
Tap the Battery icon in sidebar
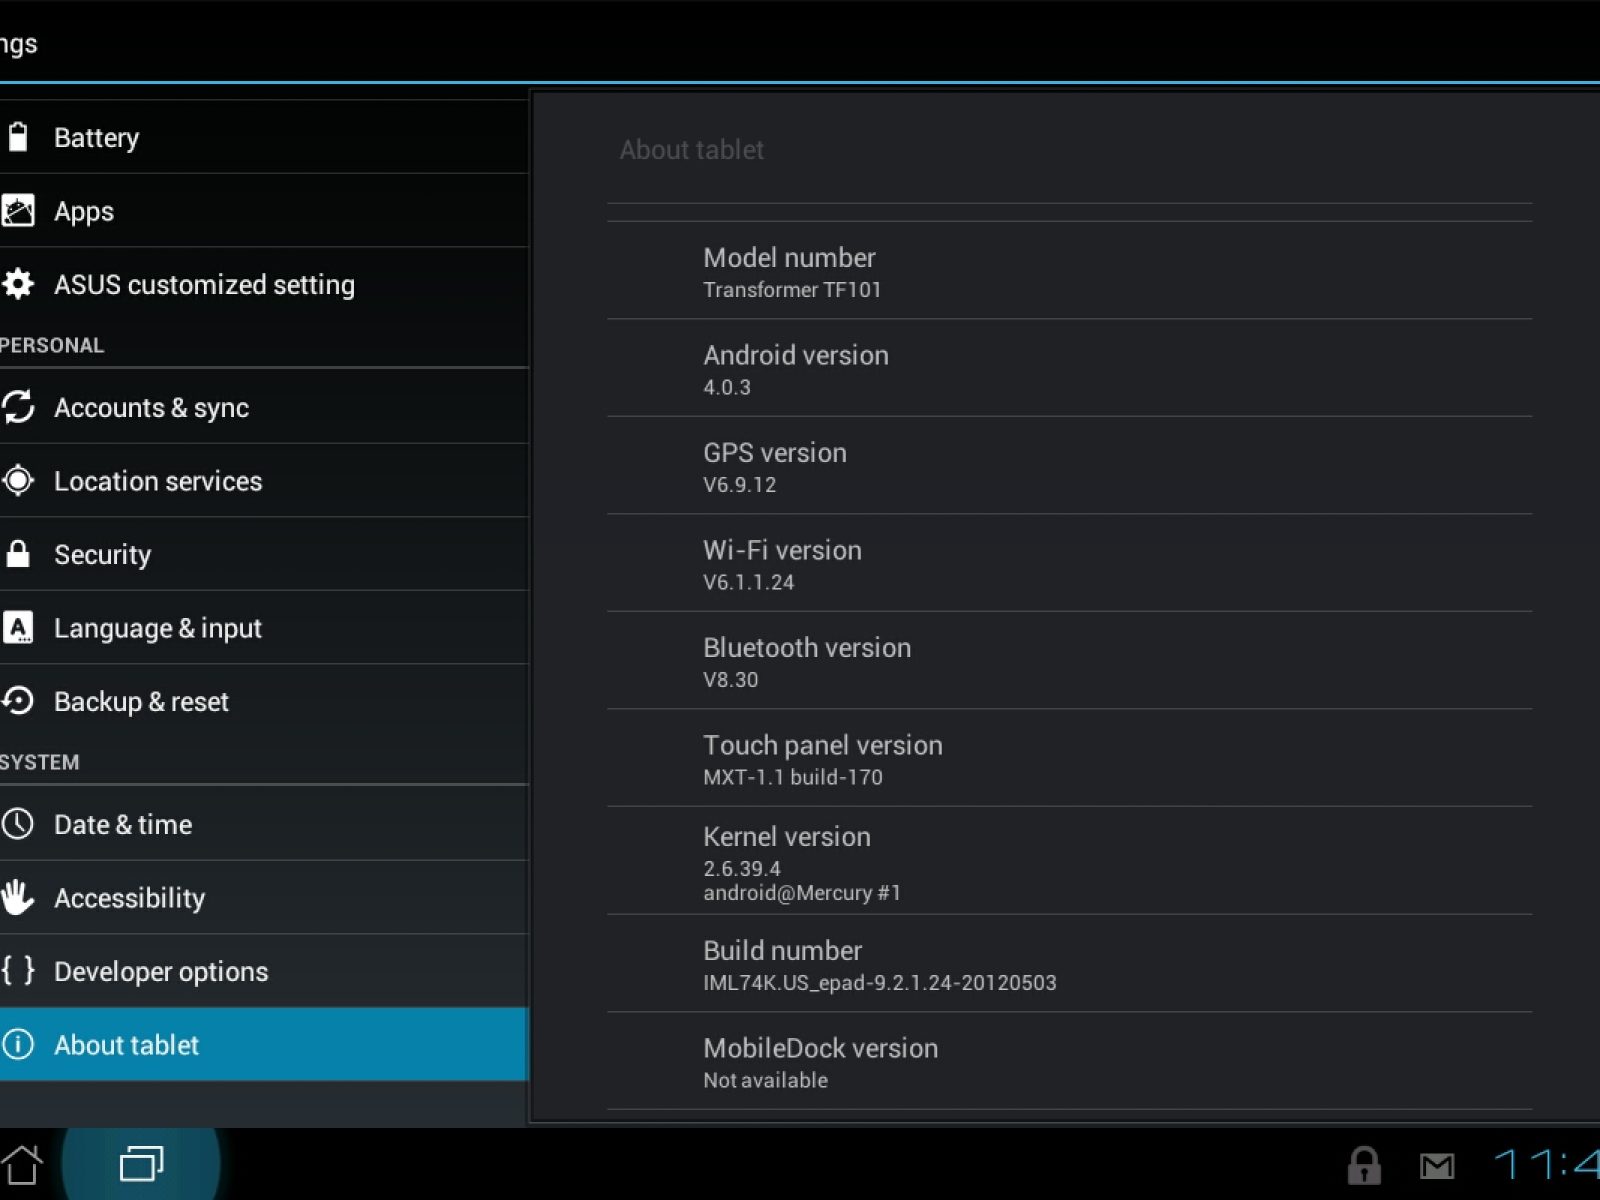[x=18, y=136]
